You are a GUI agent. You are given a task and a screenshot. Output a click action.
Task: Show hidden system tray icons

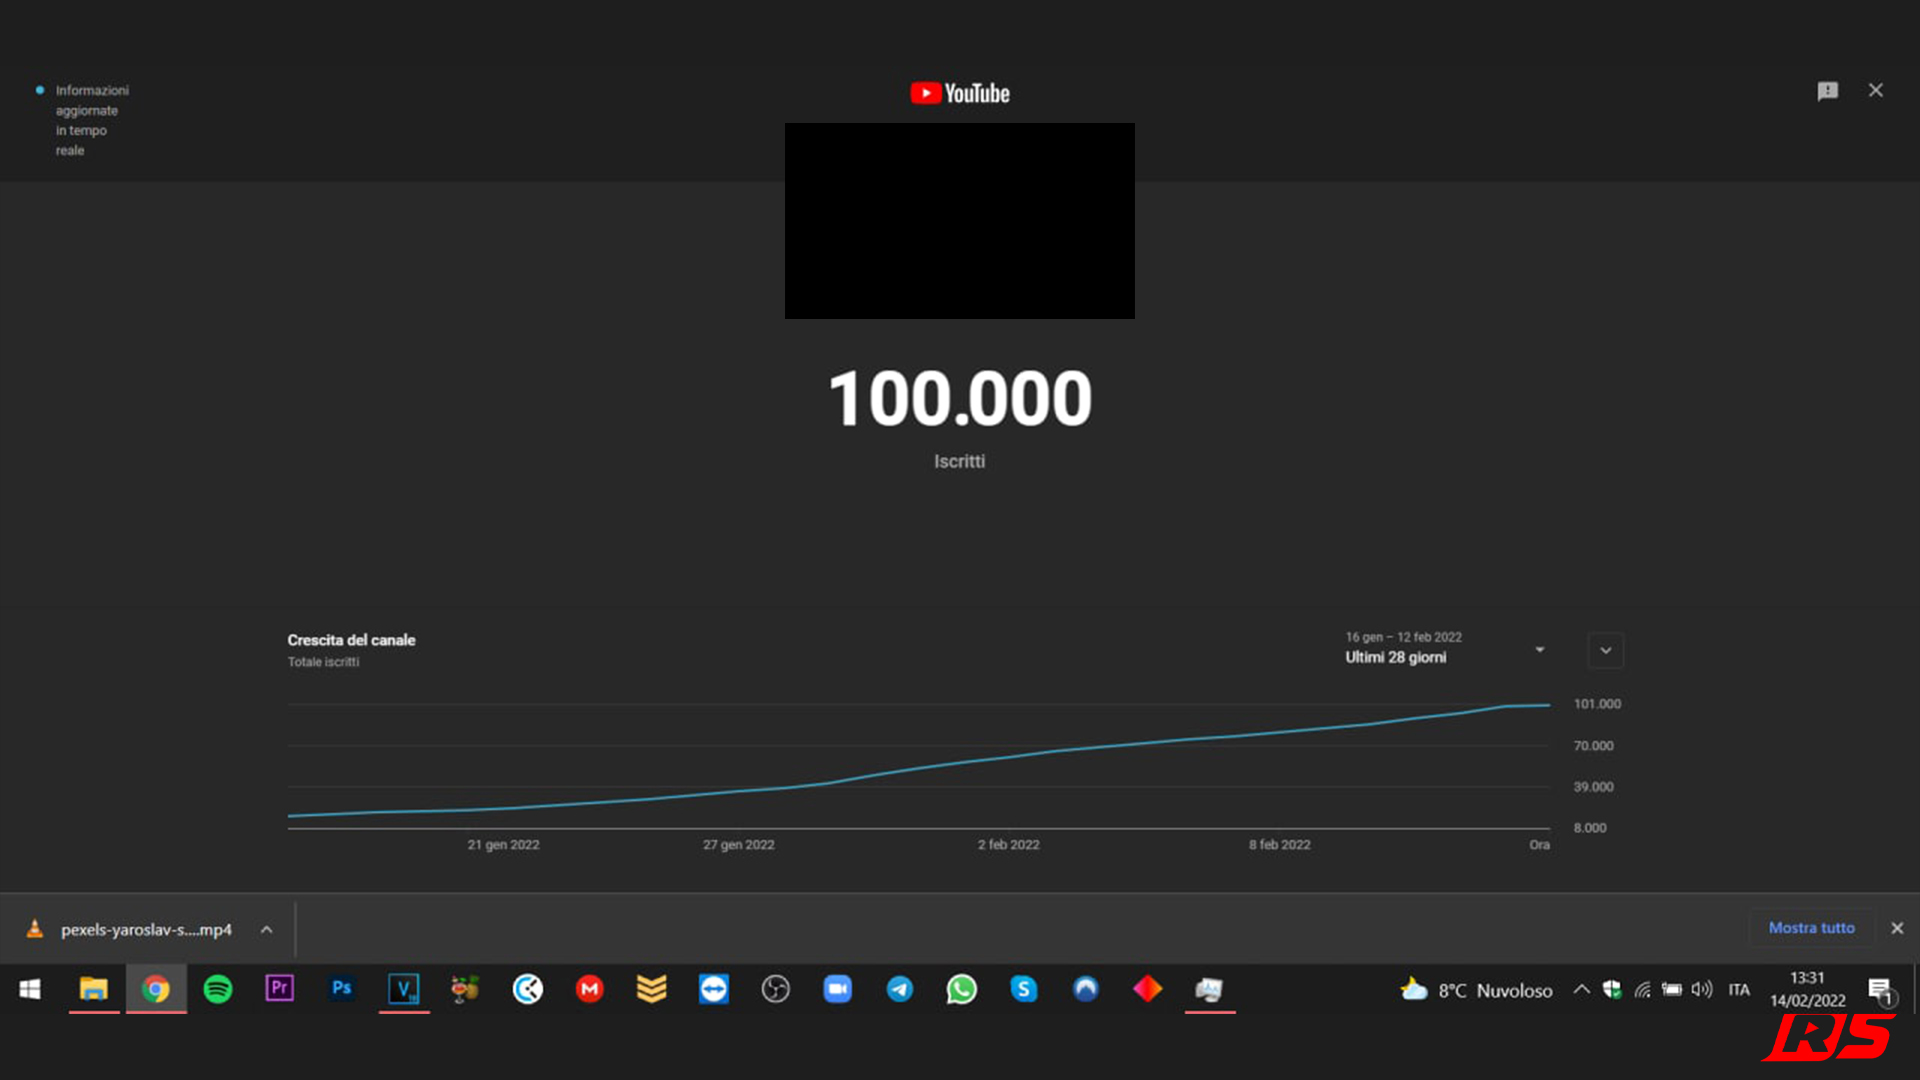1581,989
